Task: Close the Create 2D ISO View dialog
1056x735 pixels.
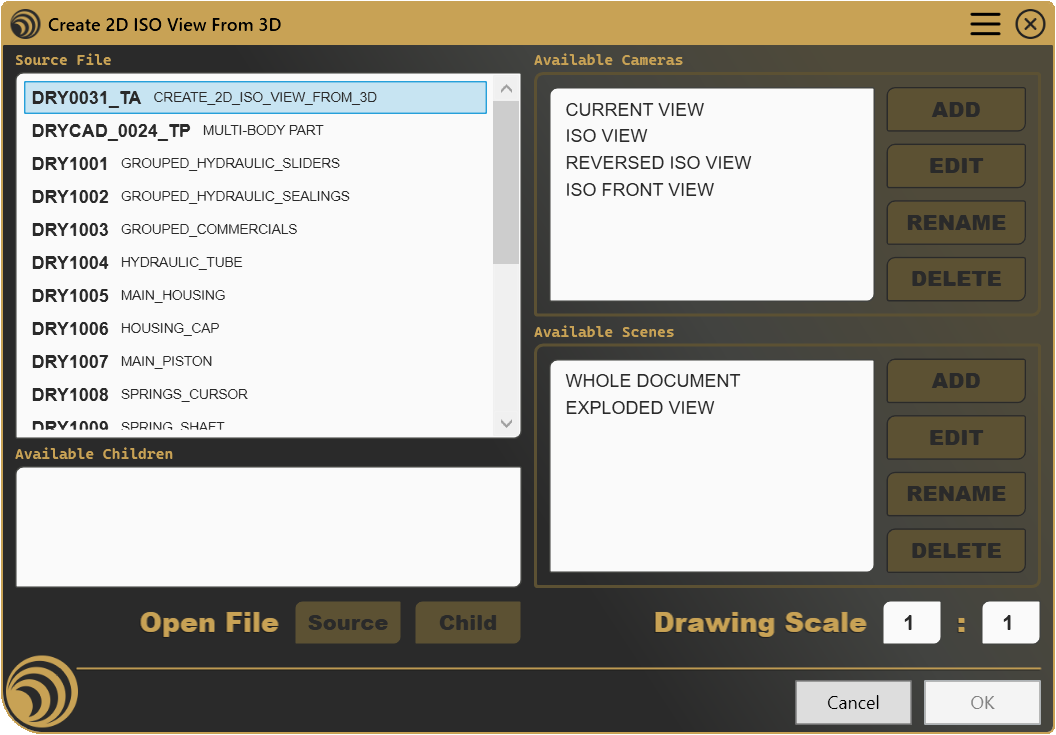Action: click(1030, 24)
